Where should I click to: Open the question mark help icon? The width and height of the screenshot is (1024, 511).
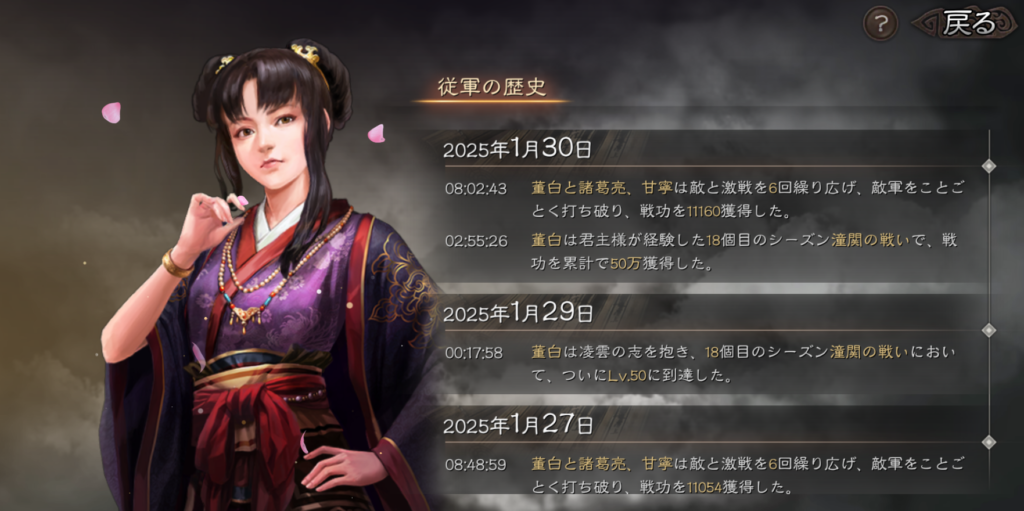(880, 24)
